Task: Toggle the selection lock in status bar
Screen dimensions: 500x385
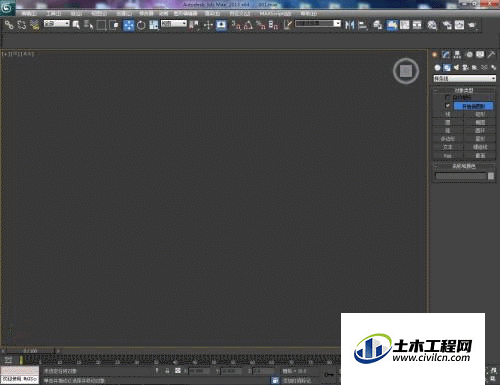Action: 167,371
